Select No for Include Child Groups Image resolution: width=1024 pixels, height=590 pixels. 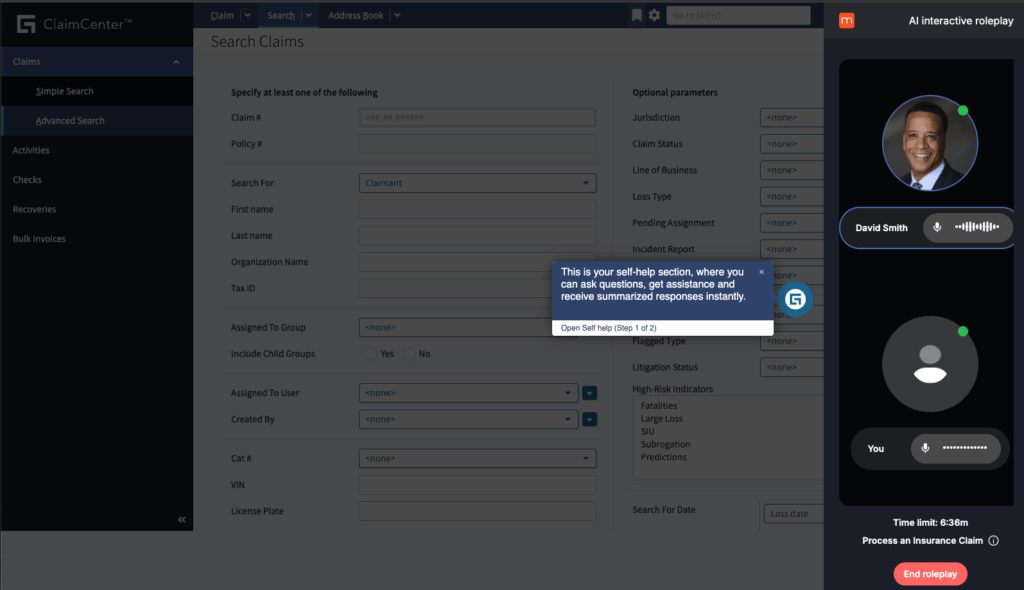click(x=408, y=354)
